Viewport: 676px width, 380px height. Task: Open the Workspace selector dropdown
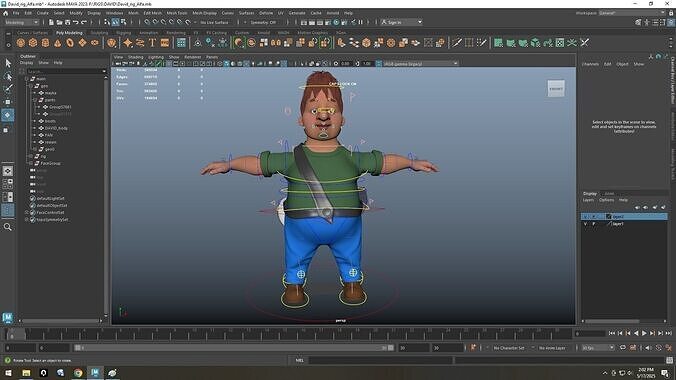(x=632, y=13)
